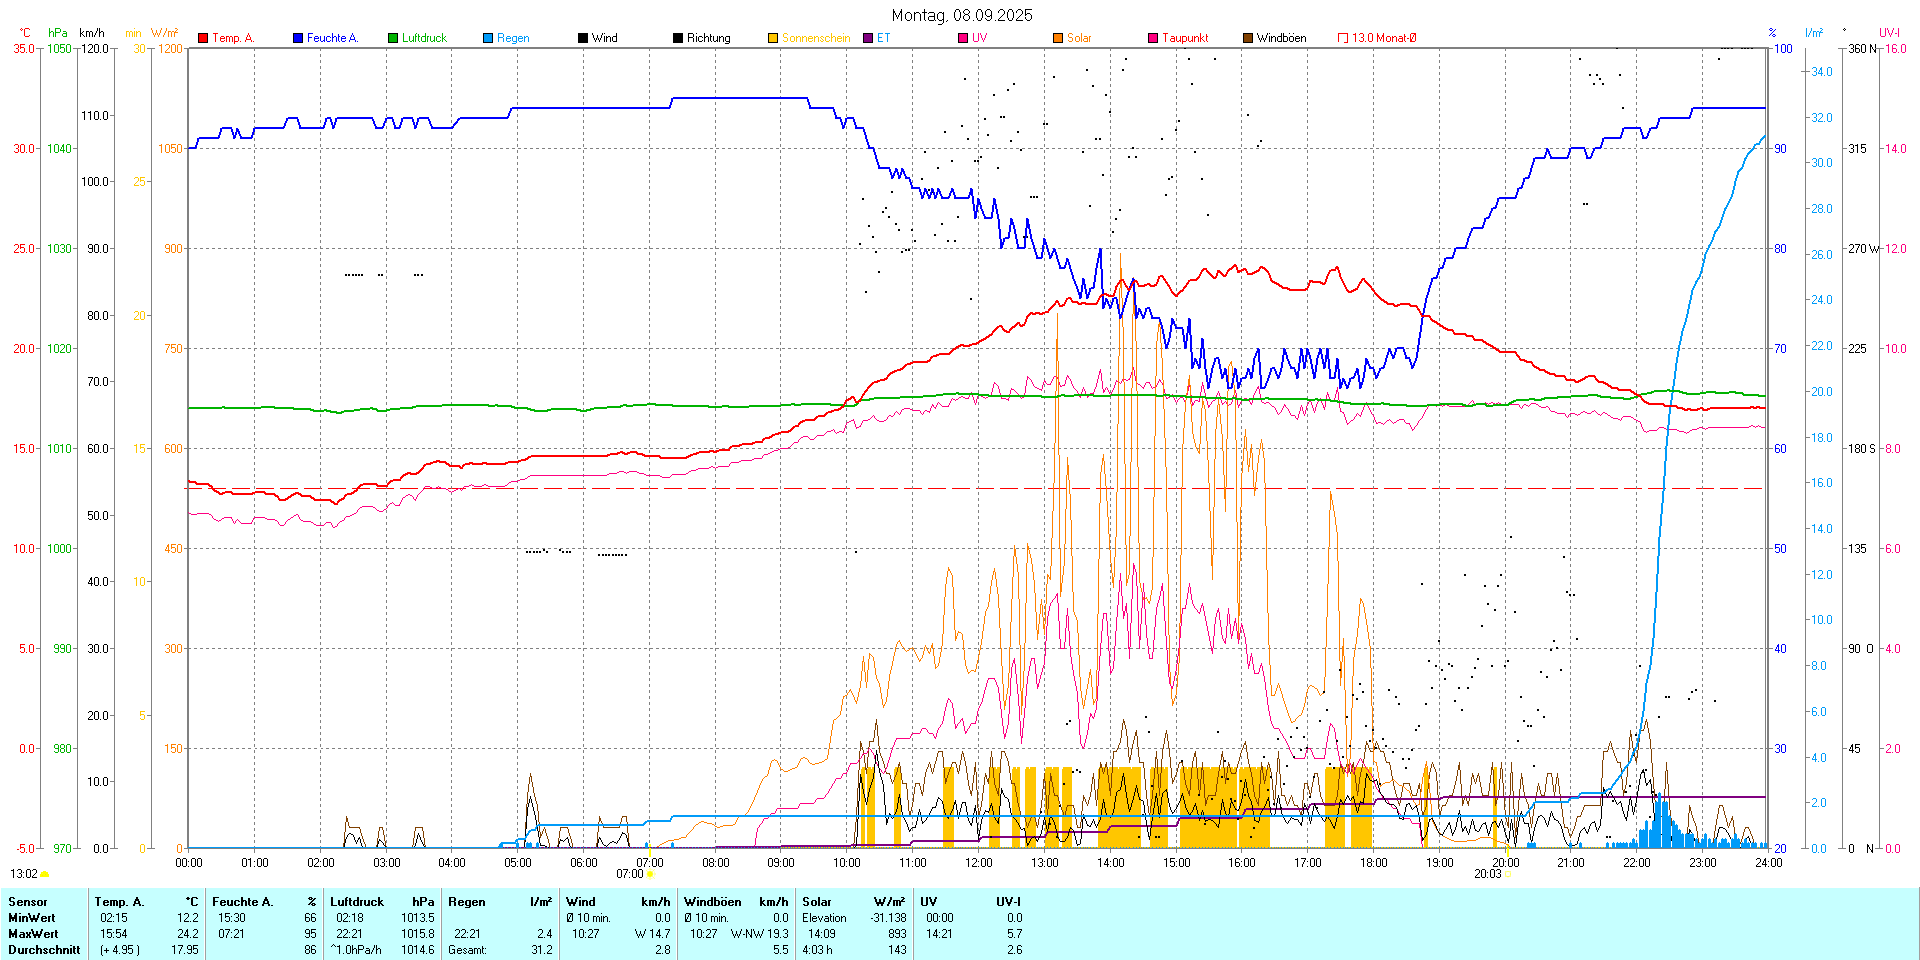Click the UV legend label
This screenshot has height=960, width=1920.
click(x=979, y=38)
